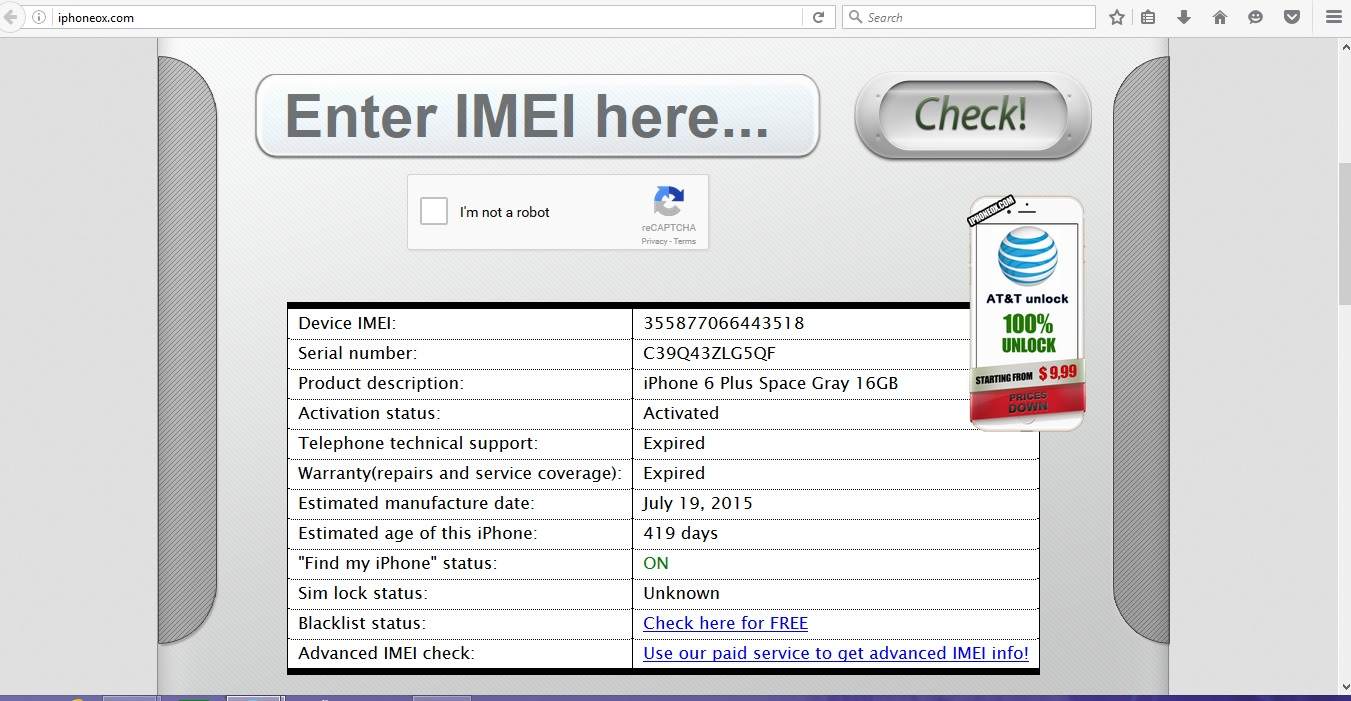This screenshot has height=701, width=1351.
Task: Click the browser back arrow button
Action: click(9, 17)
